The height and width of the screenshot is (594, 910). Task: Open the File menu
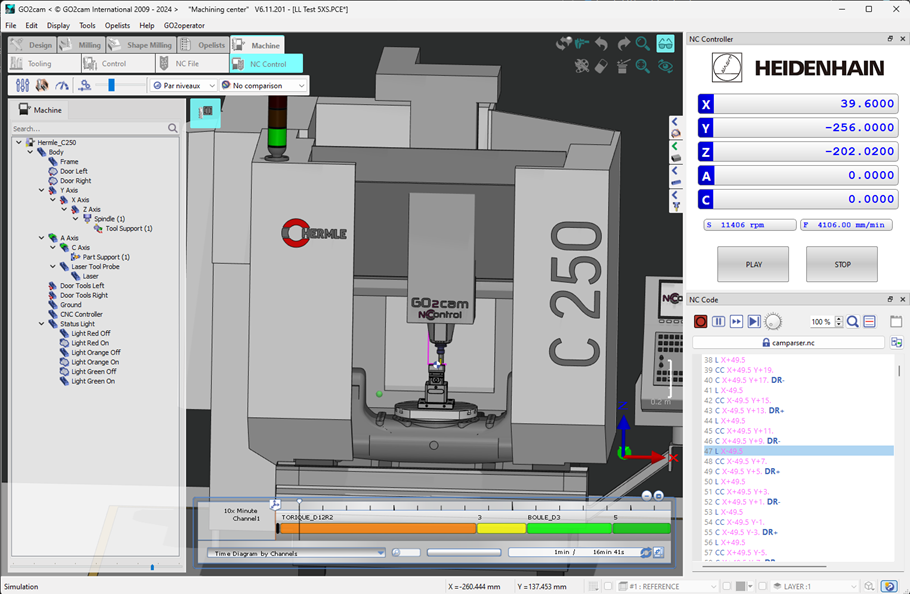[x=11, y=26]
